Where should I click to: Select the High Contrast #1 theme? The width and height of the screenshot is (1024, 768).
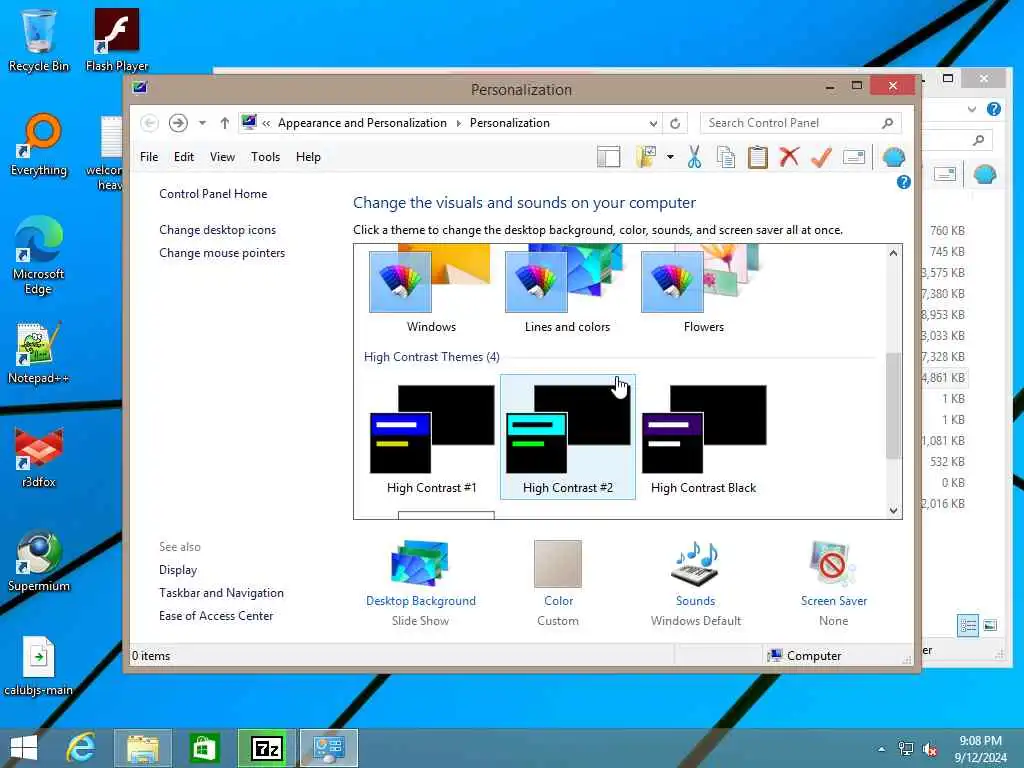click(x=432, y=438)
